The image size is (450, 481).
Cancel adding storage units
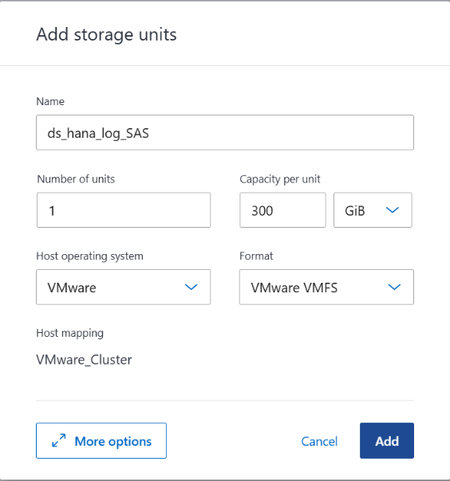point(319,441)
